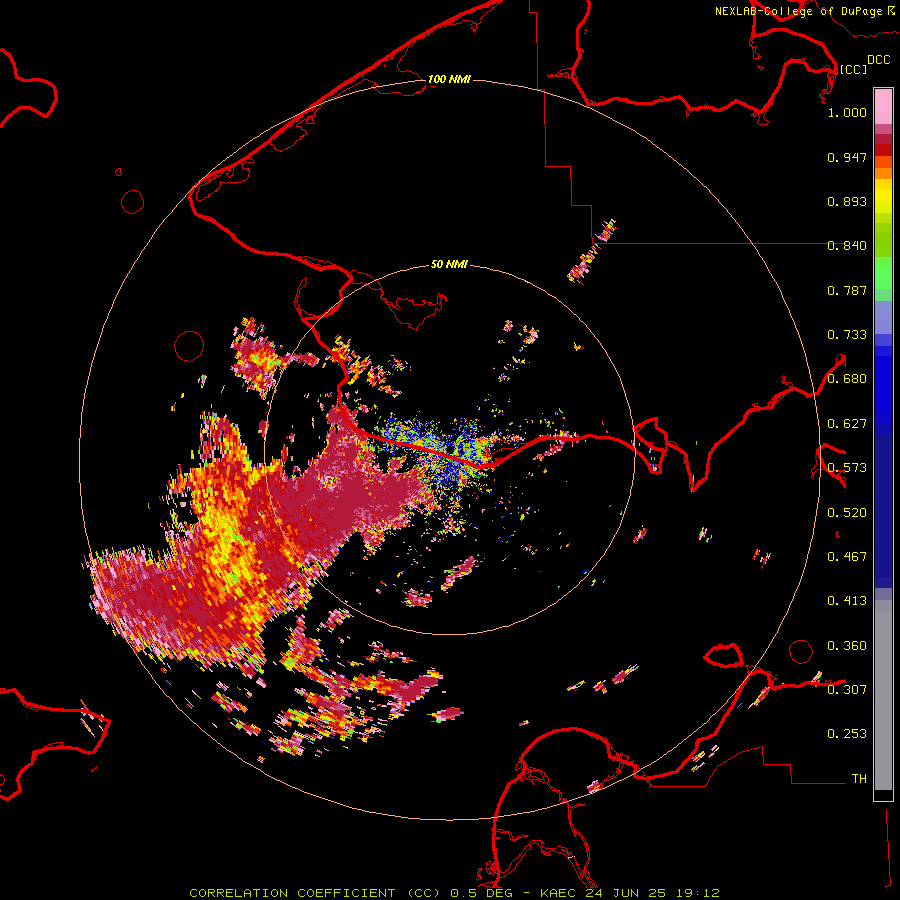Click the 0.680 scale value
The image size is (900, 900).
[847, 379]
